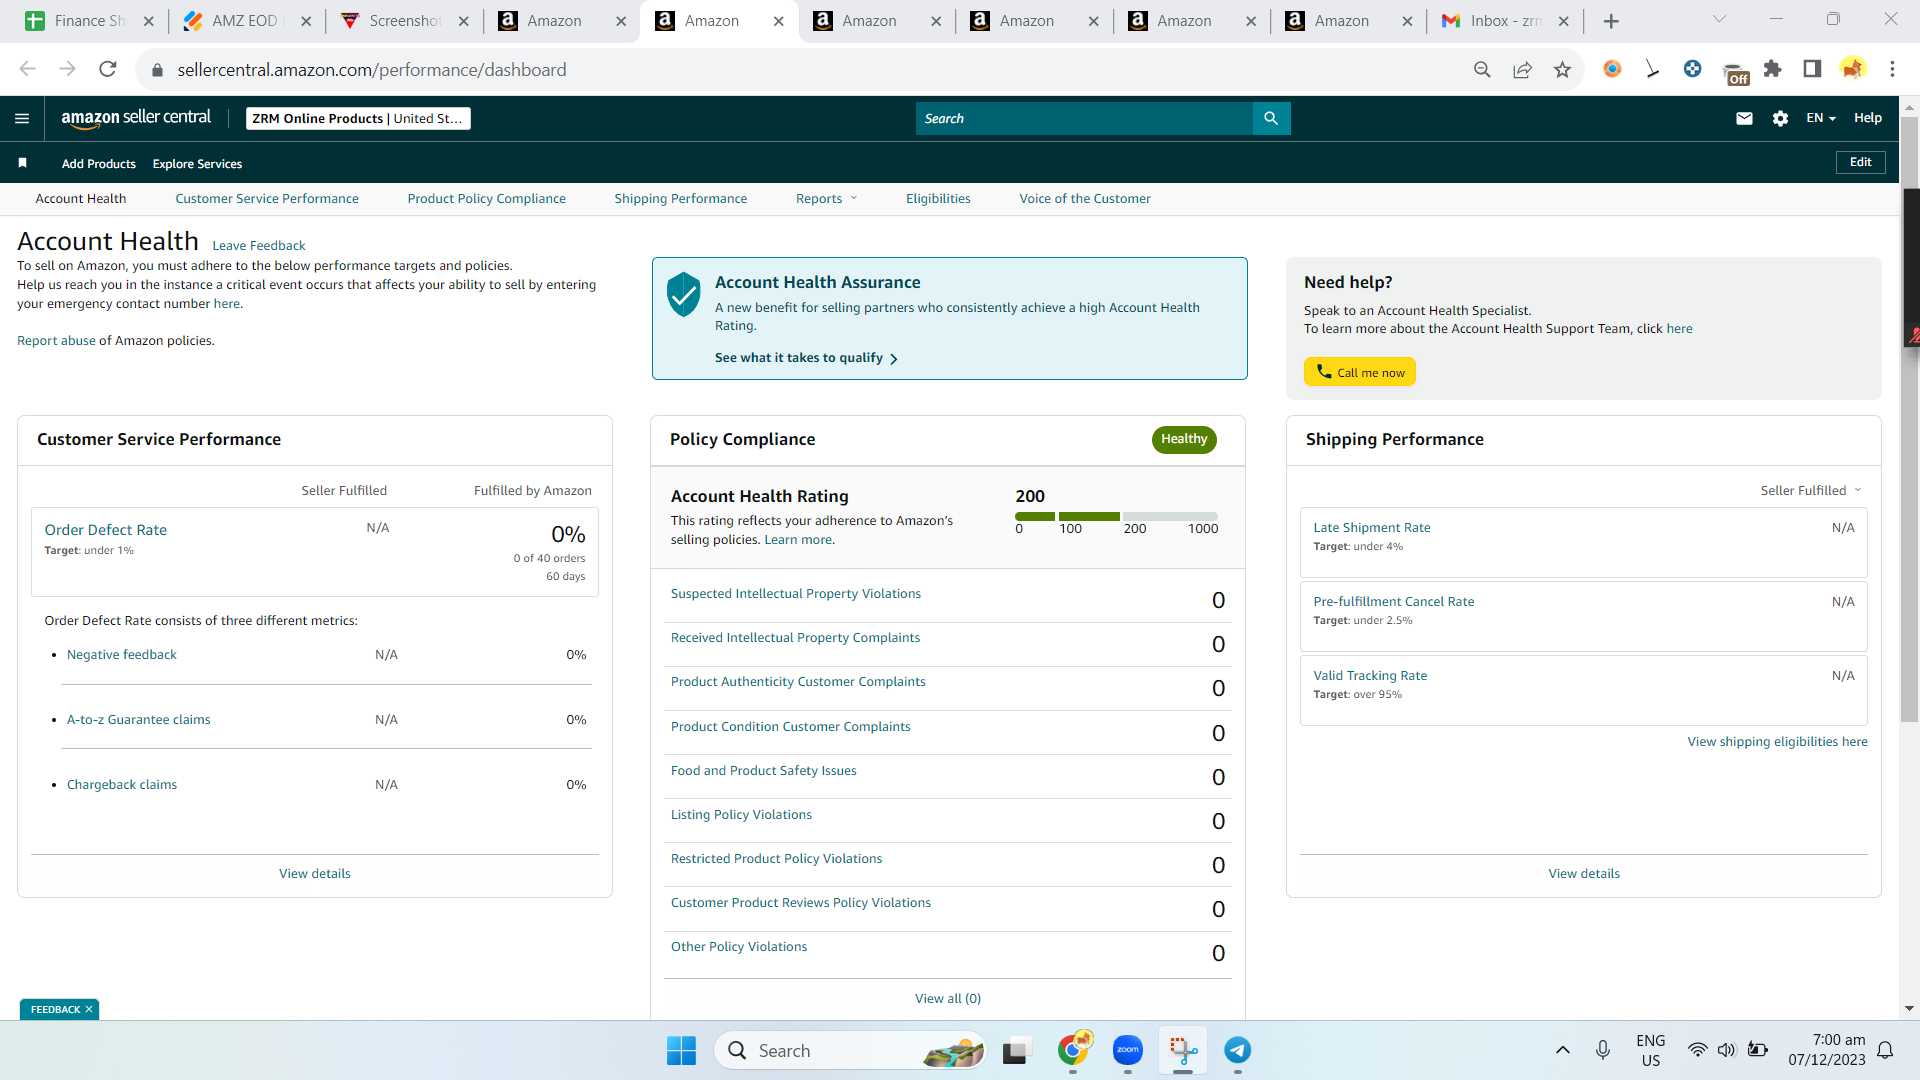1920x1080 pixels.
Task: Open Snipping Tool in taskbar
Action: click(1183, 1050)
